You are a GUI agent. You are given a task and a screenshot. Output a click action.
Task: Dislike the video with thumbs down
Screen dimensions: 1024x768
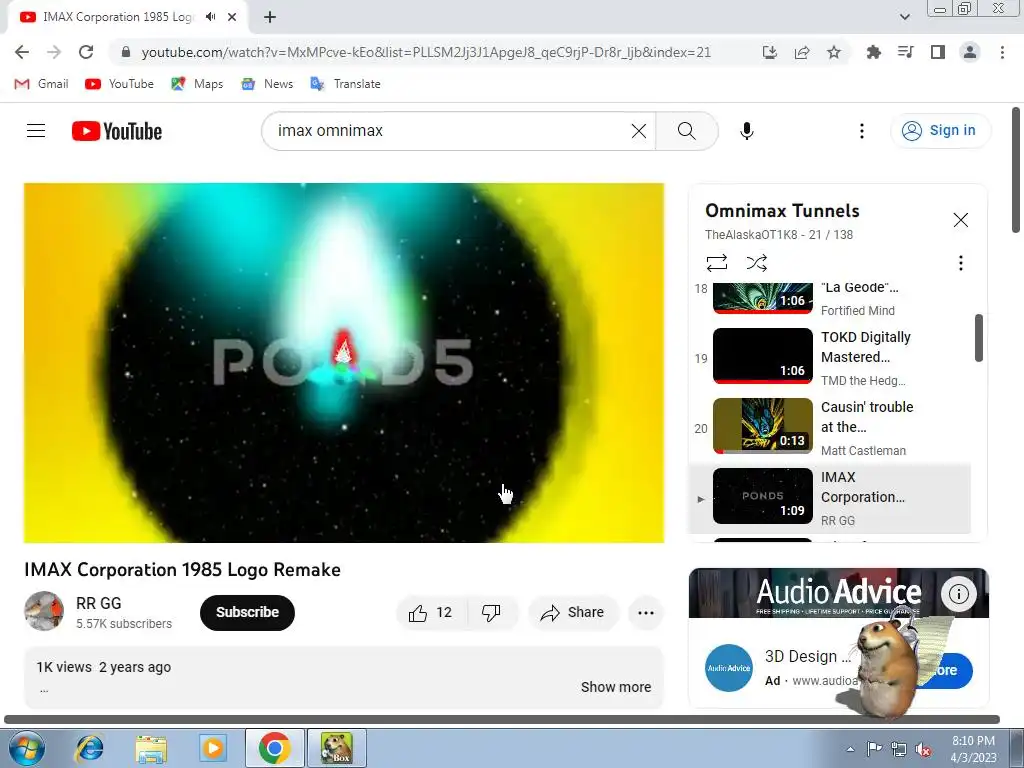pos(491,613)
